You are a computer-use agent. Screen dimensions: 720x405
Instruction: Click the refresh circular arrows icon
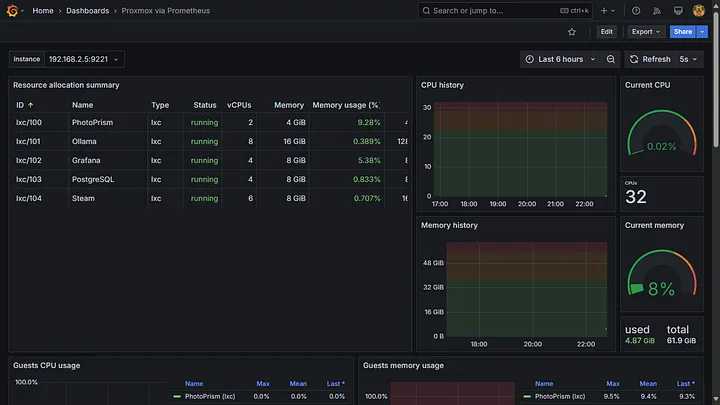click(x=634, y=59)
